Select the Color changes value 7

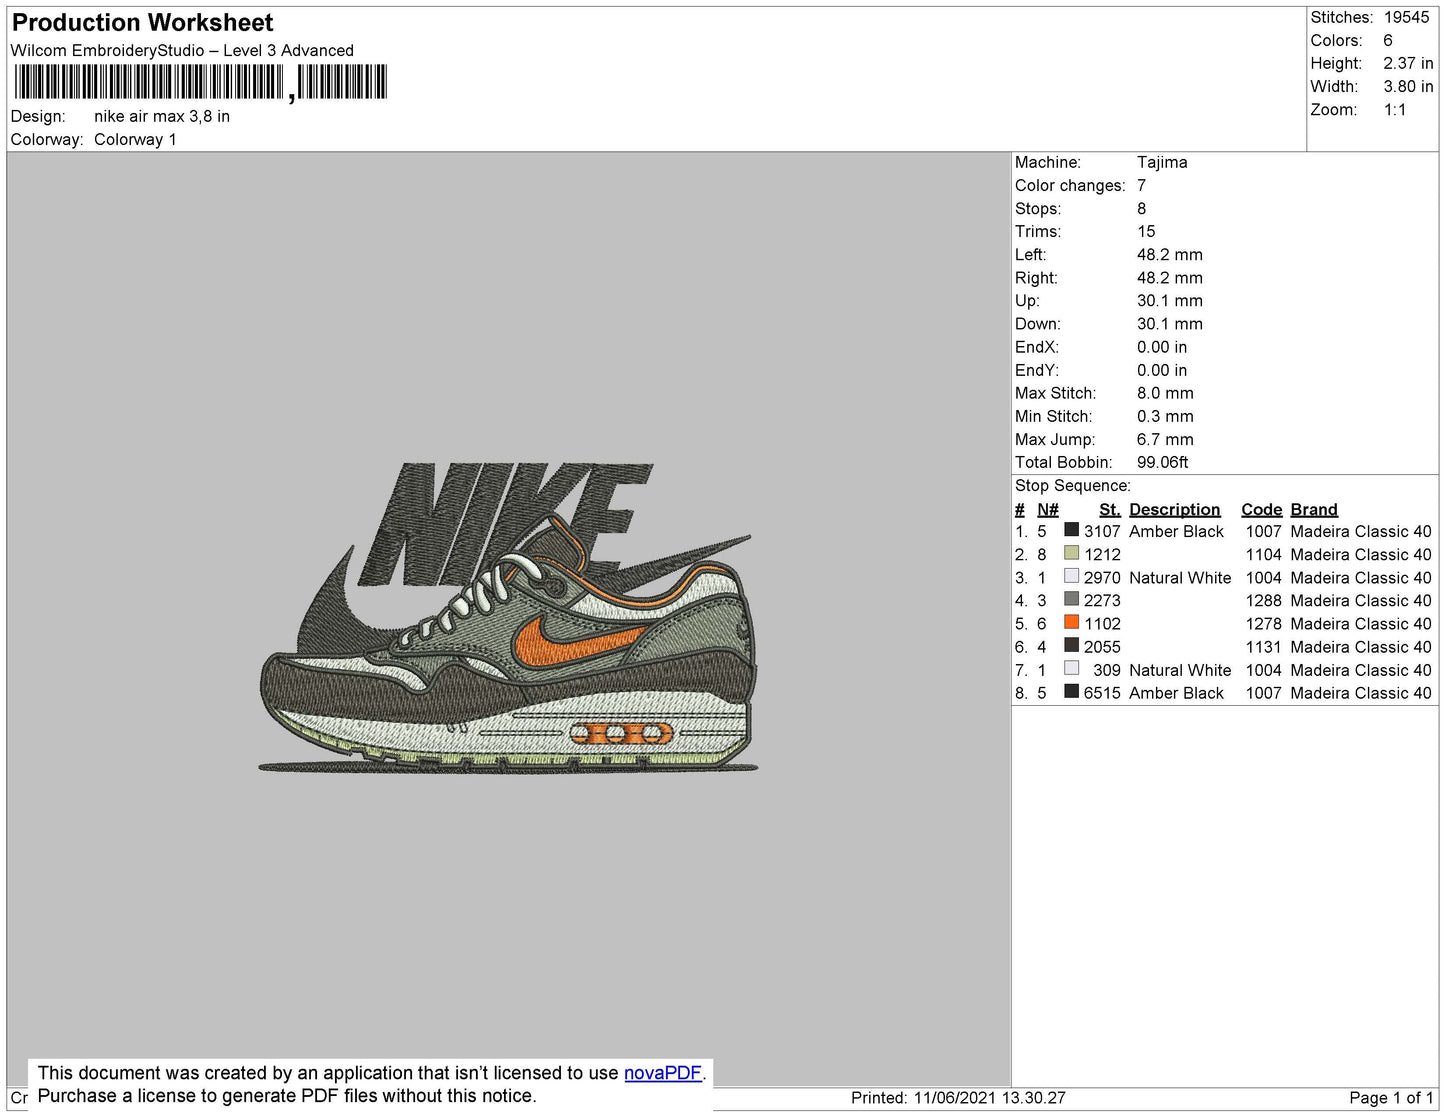[1142, 185]
